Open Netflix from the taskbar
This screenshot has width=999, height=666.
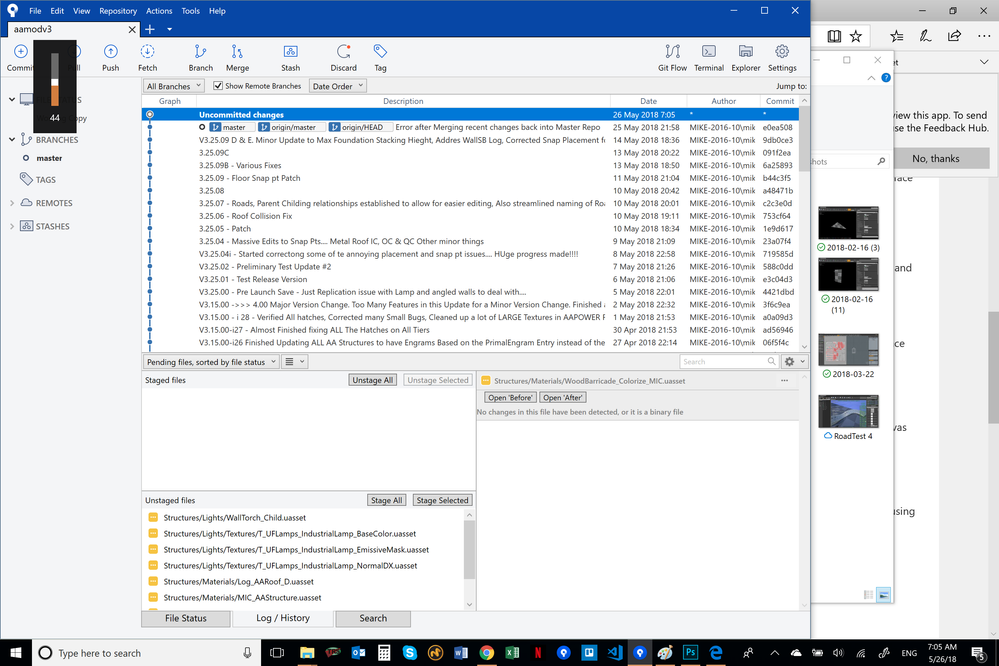538,653
